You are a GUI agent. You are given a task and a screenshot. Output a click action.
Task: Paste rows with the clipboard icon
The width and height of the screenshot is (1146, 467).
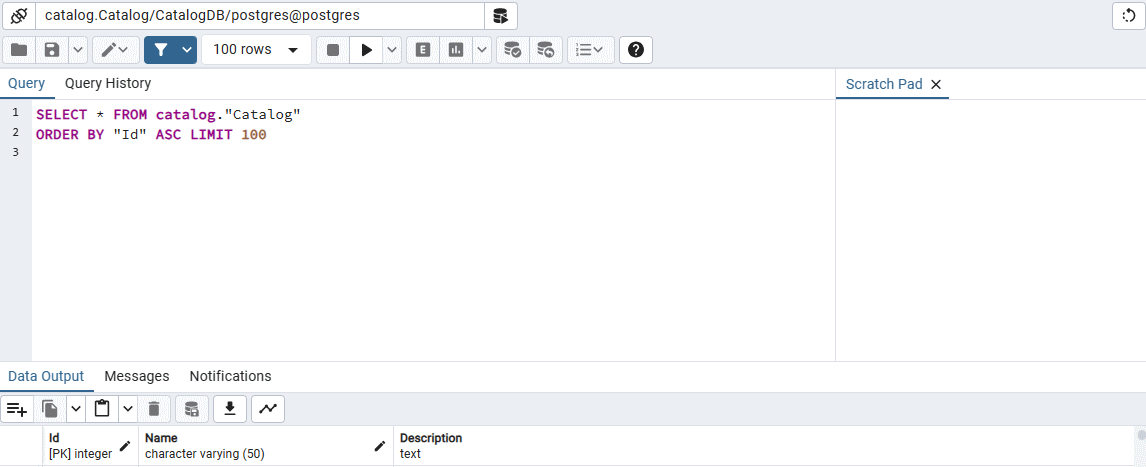[102, 409]
